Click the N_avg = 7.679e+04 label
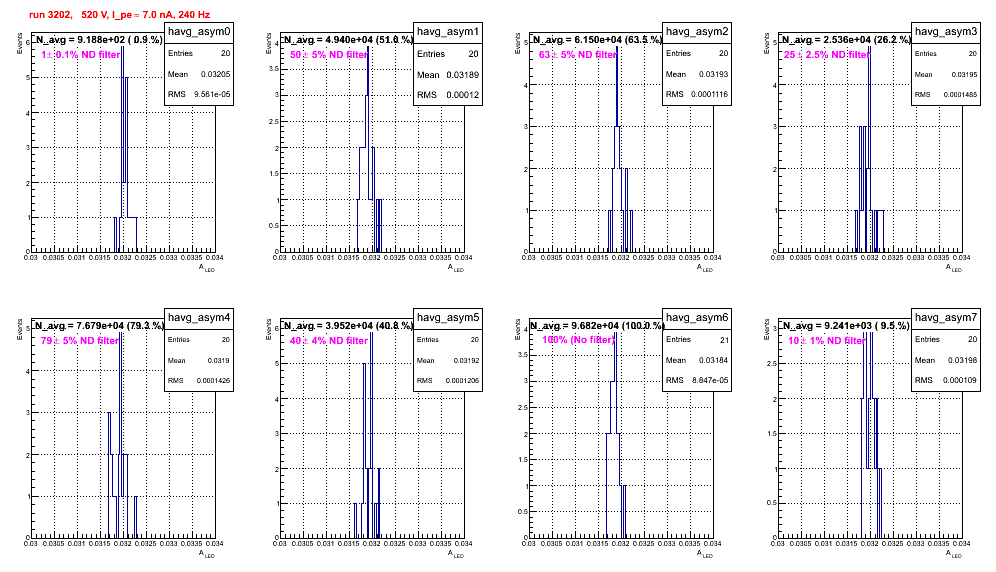This screenshot has height=572, width=996. 98,325
